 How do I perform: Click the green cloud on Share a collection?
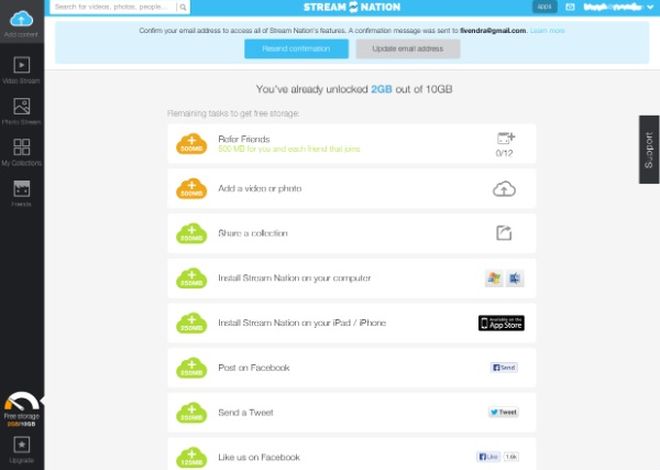click(x=192, y=234)
